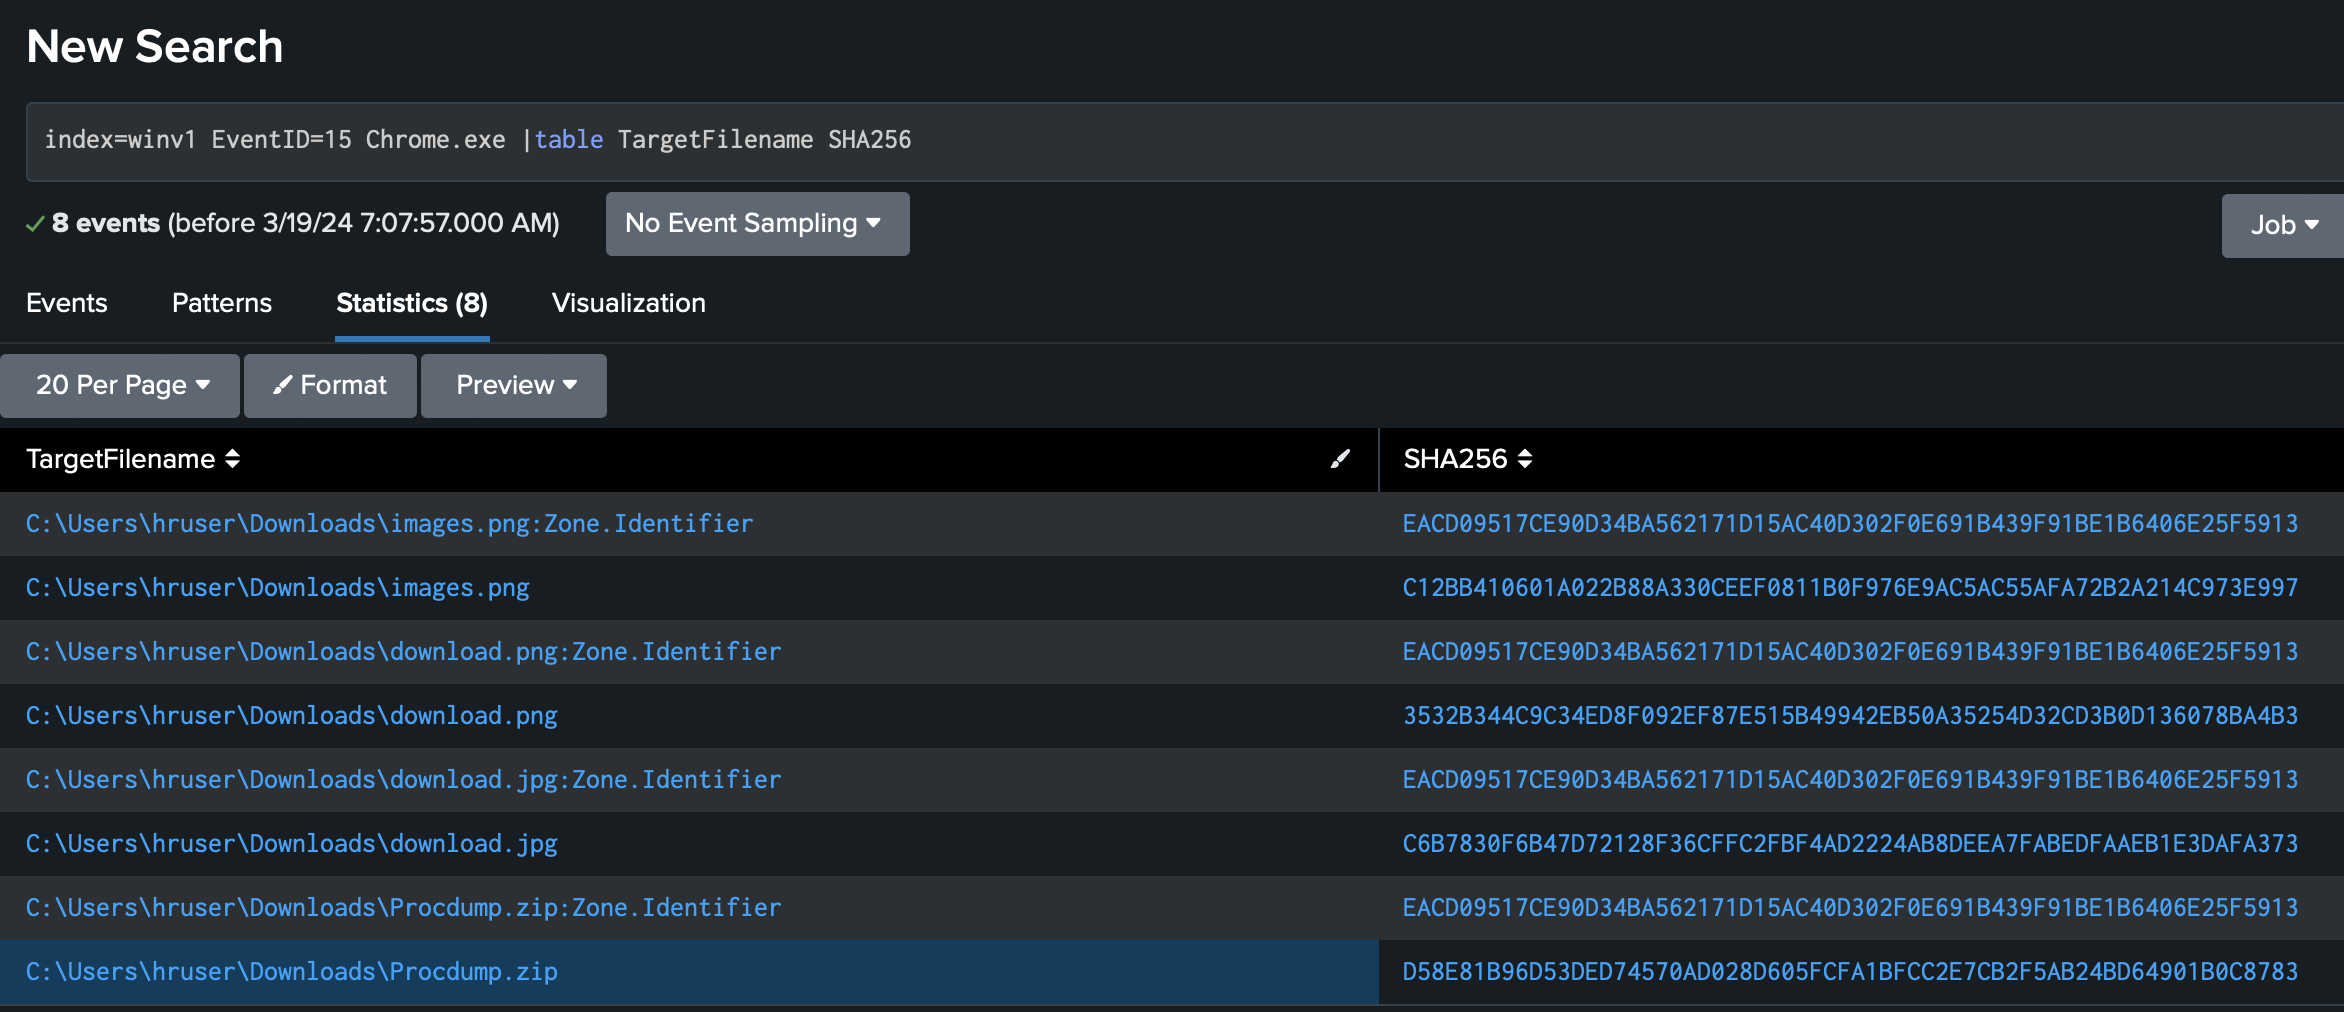Viewport: 2344px width, 1012px height.
Task: Click SHA256 hash starting with 3532B344
Action: point(1849,715)
